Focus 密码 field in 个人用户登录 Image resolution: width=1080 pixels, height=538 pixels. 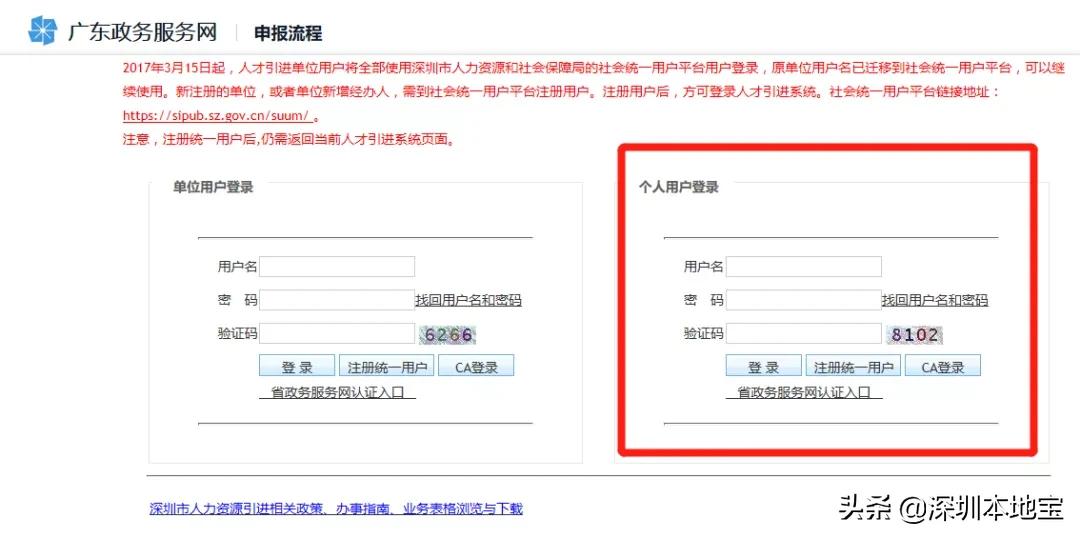point(804,300)
